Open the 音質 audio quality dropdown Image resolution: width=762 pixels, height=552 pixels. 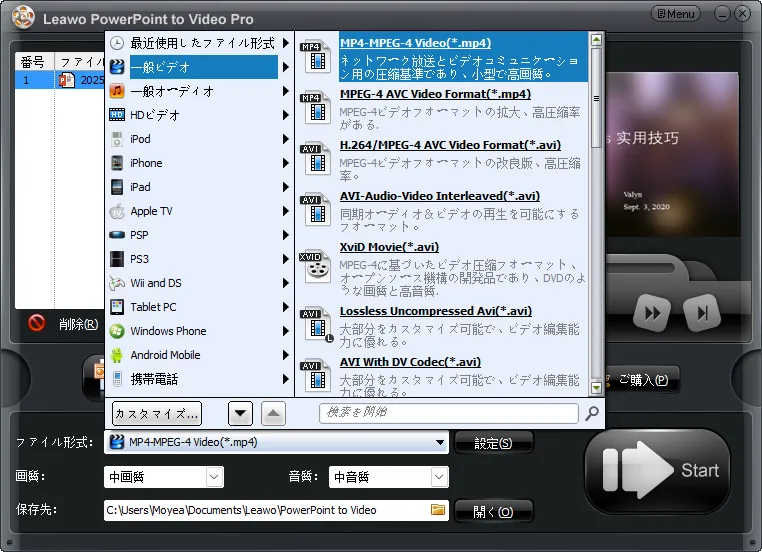pyautogui.click(x=439, y=477)
